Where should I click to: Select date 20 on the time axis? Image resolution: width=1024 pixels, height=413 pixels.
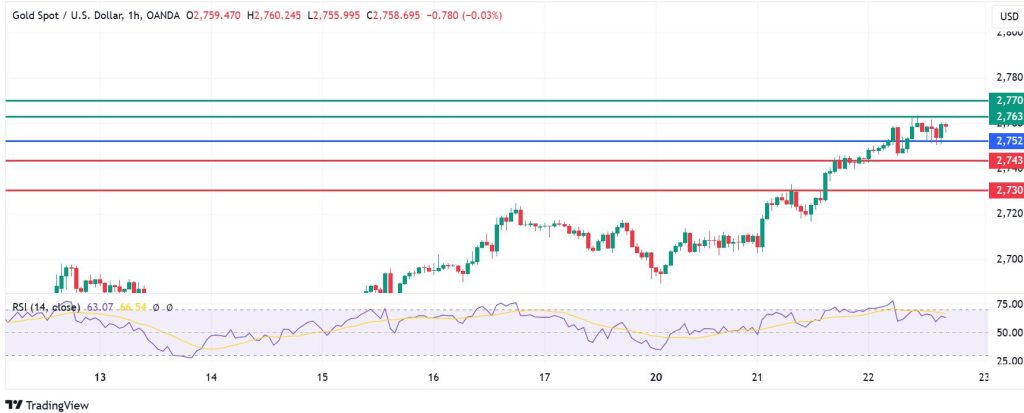coord(656,378)
